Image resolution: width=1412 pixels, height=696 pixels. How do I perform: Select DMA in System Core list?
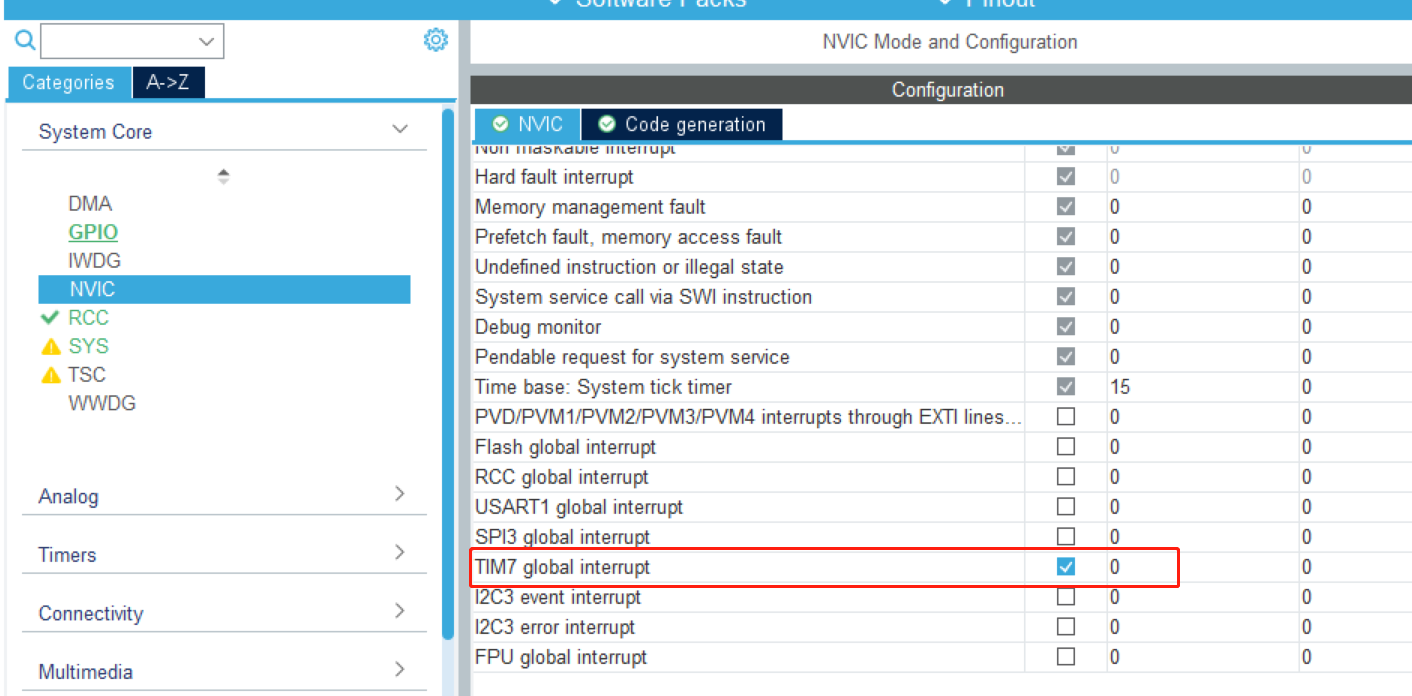click(90, 204)
